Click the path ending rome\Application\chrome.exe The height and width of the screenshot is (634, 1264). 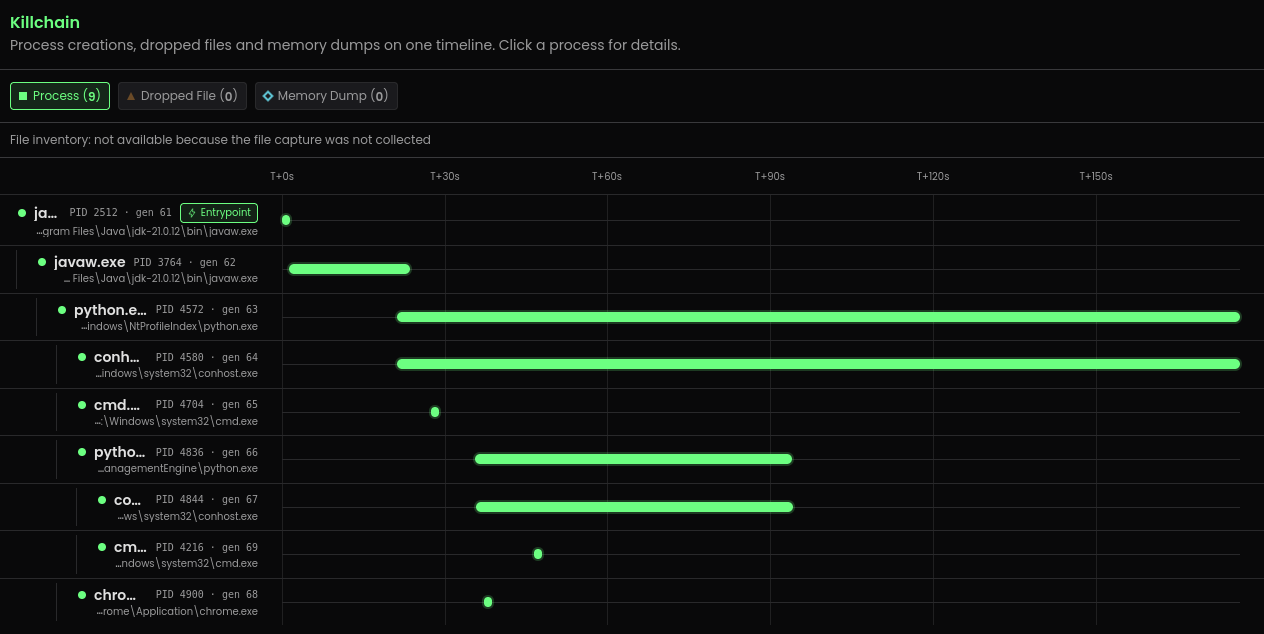point(177,611)
